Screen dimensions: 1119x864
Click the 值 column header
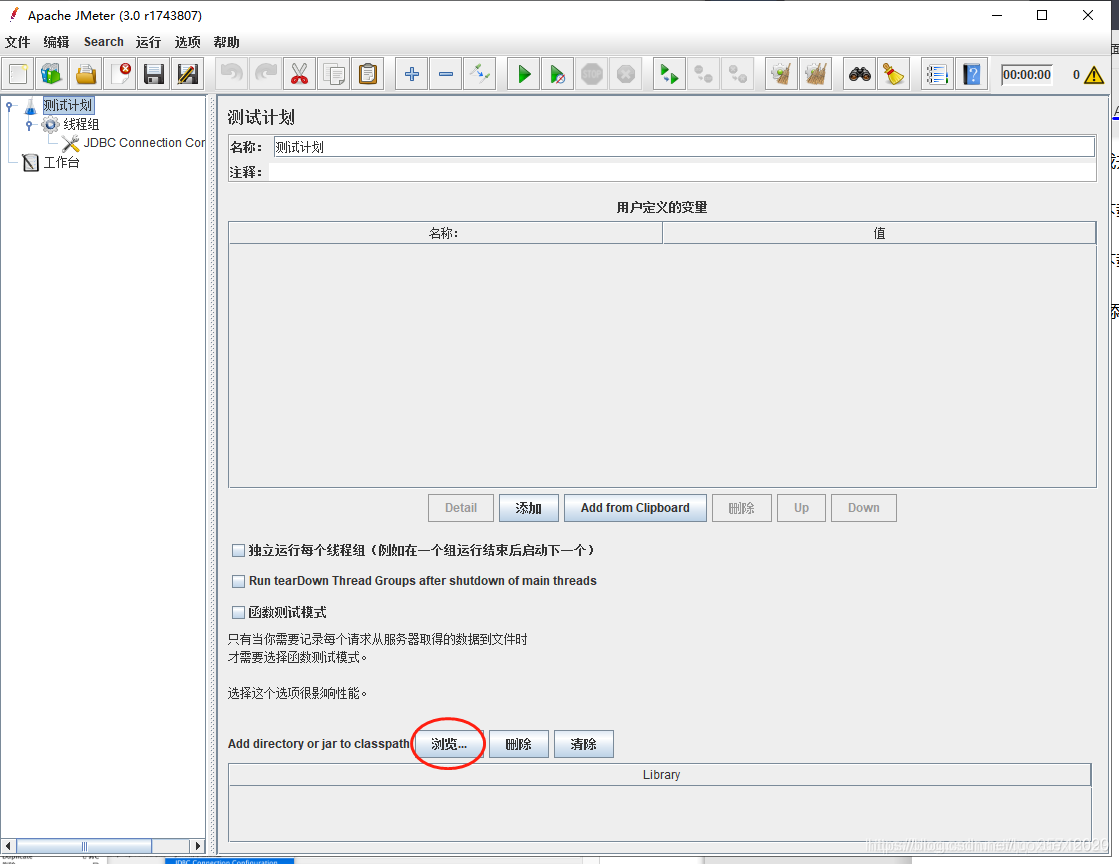pyautogui.click(x=879, y=233)
